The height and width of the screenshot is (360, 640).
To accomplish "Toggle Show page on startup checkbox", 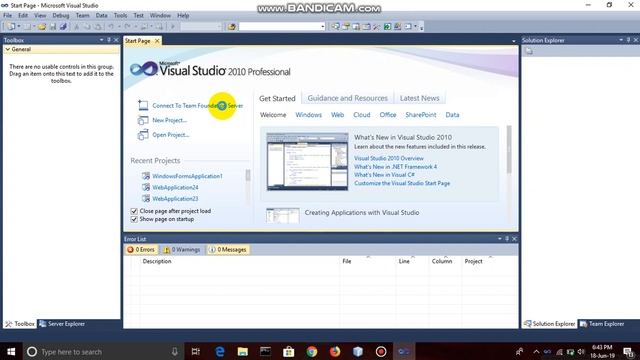I will point(134,219).
